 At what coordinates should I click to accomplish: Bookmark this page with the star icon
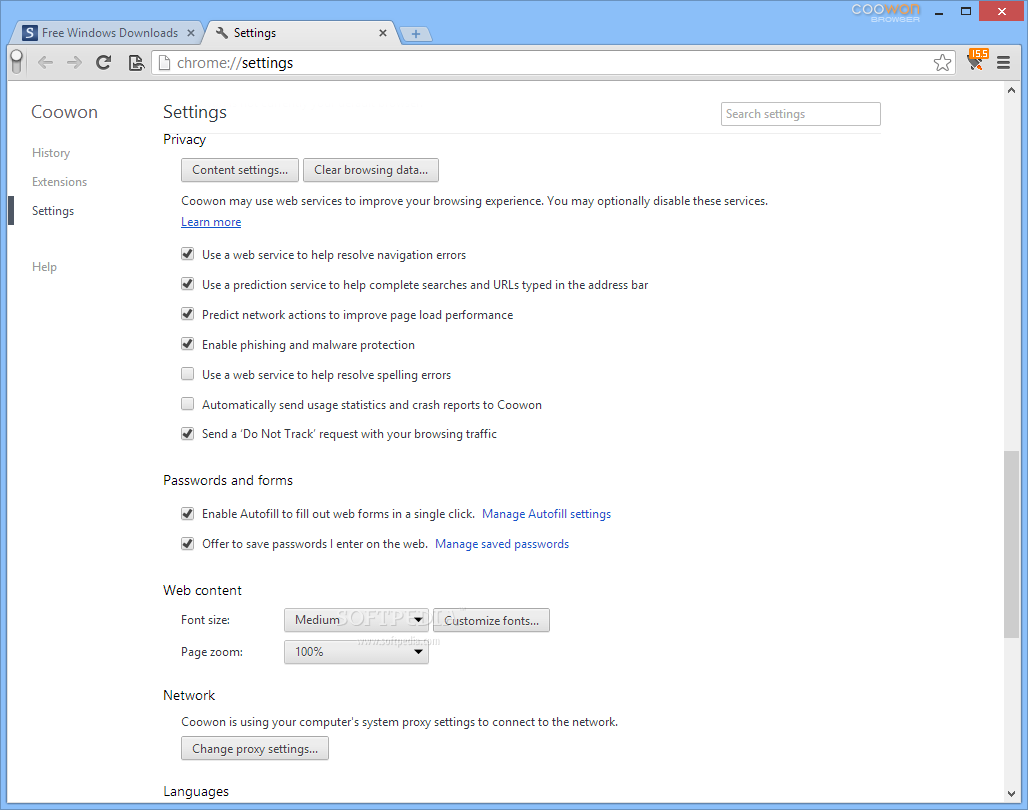coord(942,63)
